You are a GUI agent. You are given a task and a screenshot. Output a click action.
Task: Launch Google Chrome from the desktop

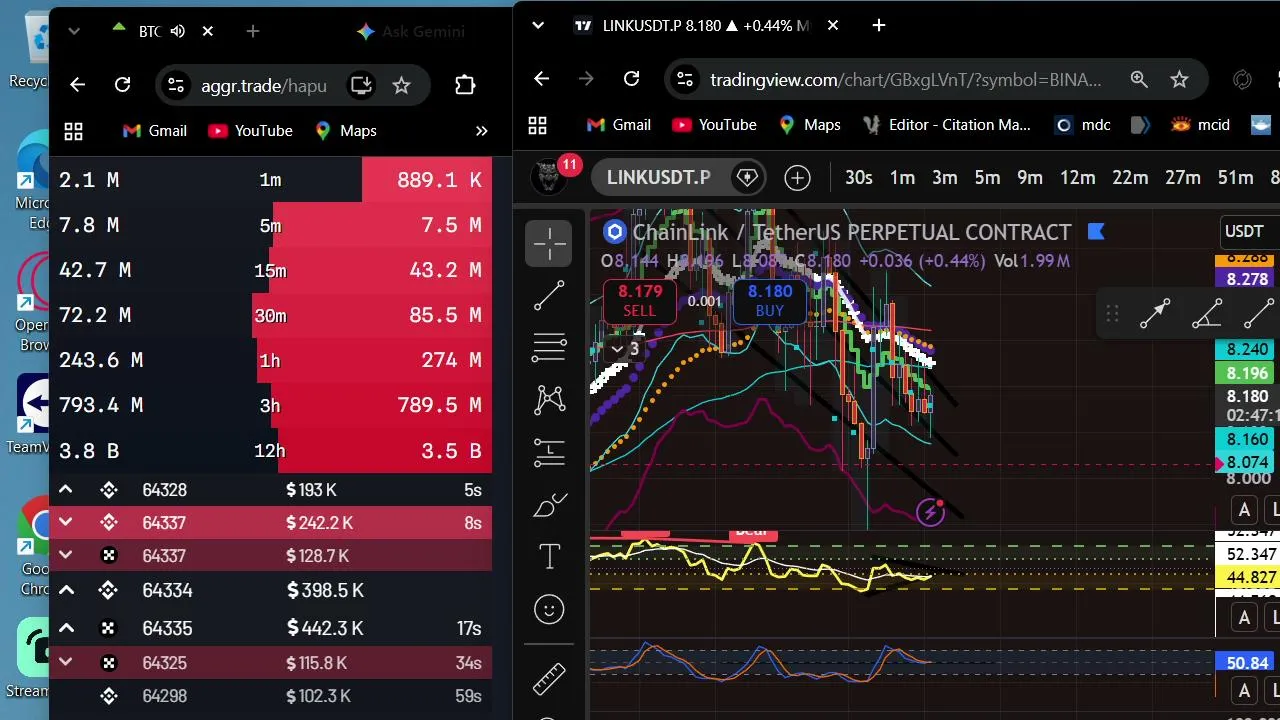pyautogui.click(x=35, y=545)
